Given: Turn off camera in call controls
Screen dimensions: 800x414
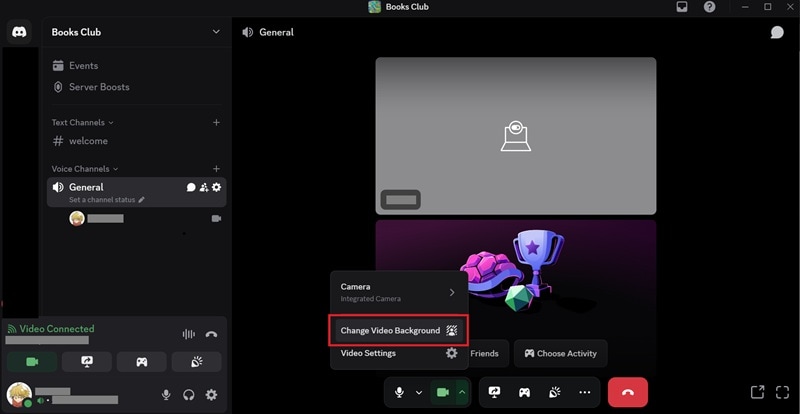Looking at the screenshot, I should 443,392.
